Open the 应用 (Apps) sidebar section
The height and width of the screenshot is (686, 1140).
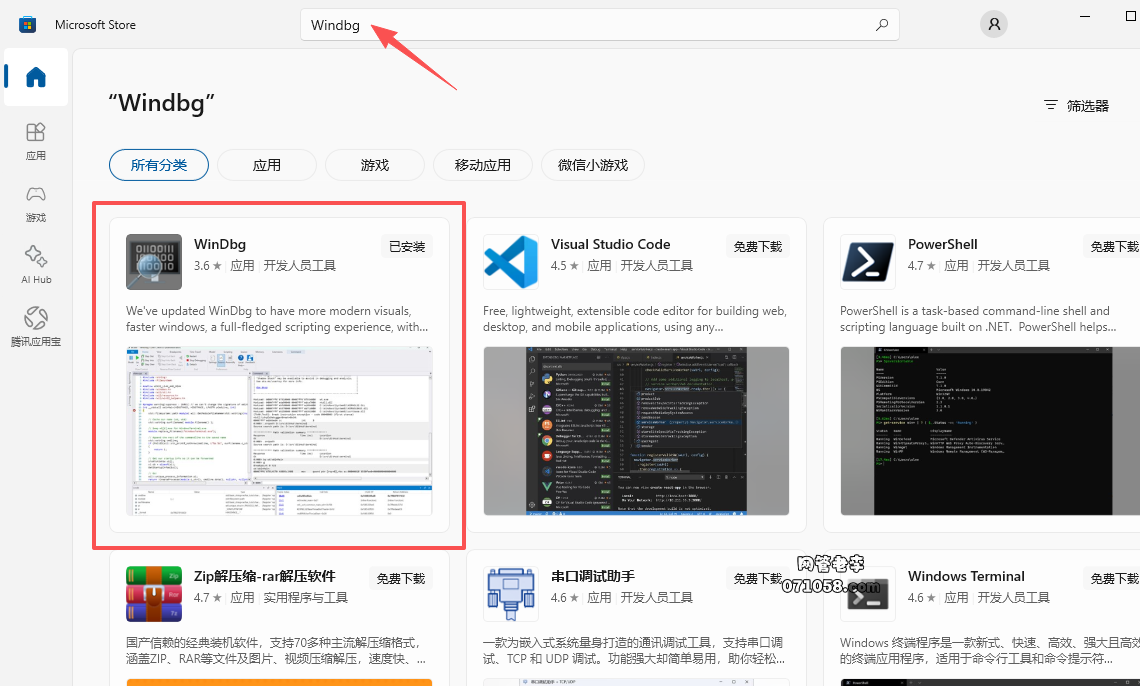point(36,141)
